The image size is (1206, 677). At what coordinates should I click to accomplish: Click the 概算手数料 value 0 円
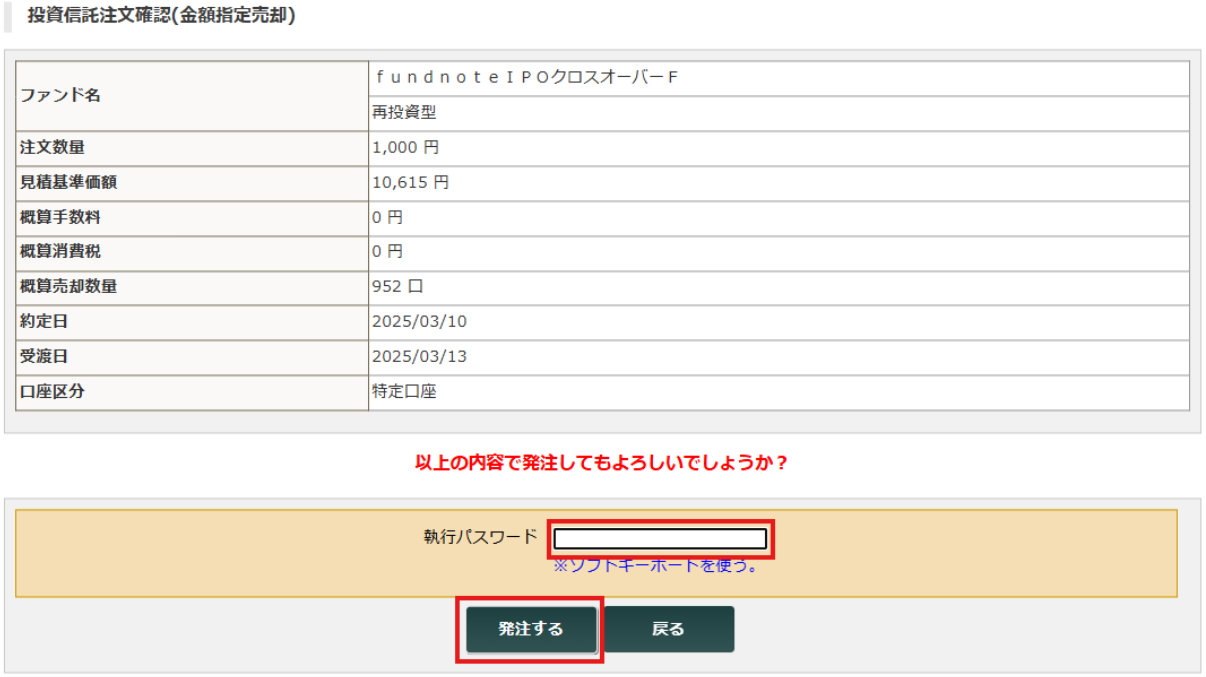click(x=387, y=217)
